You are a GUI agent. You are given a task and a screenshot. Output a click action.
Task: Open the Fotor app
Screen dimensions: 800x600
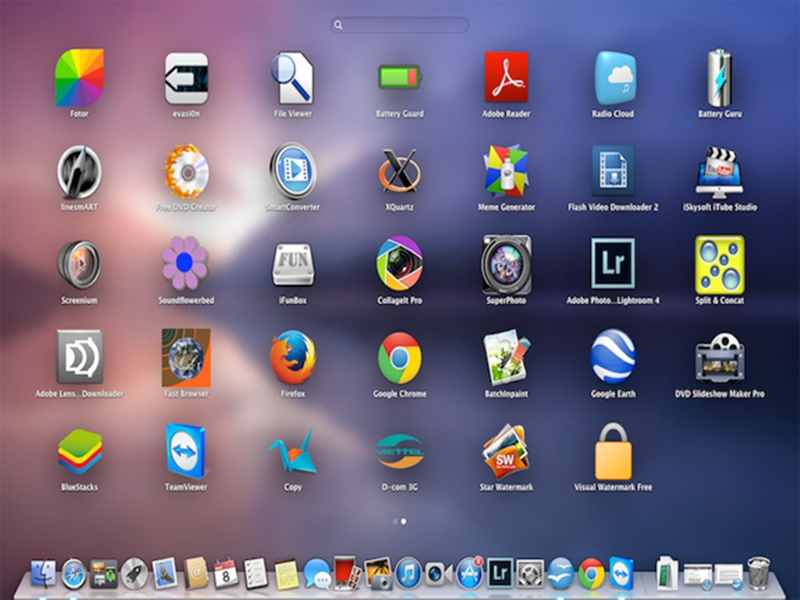(79, 78)
